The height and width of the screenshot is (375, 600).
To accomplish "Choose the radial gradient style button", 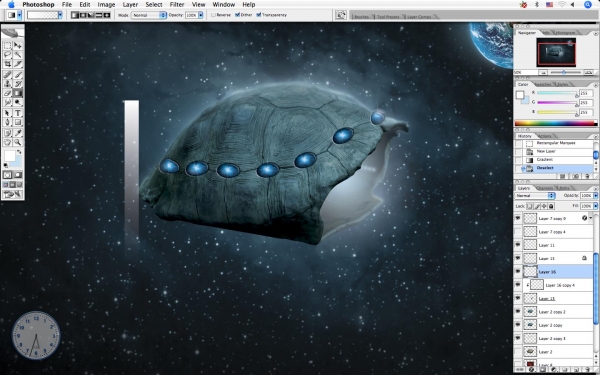I will [83, 15].
